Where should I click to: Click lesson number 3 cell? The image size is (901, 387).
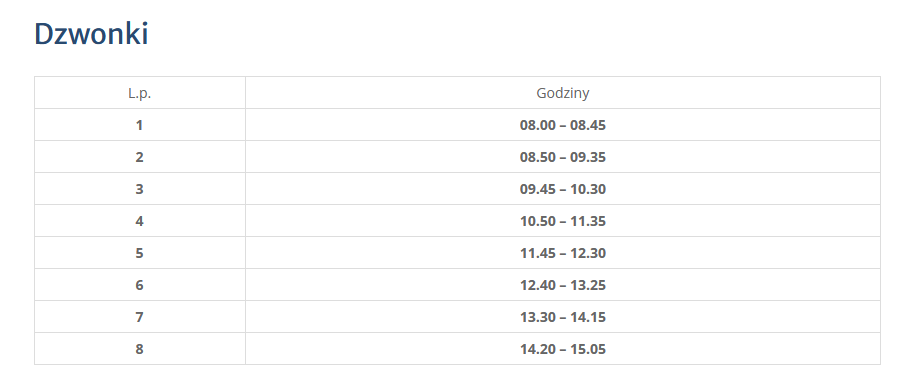[140, 189]
